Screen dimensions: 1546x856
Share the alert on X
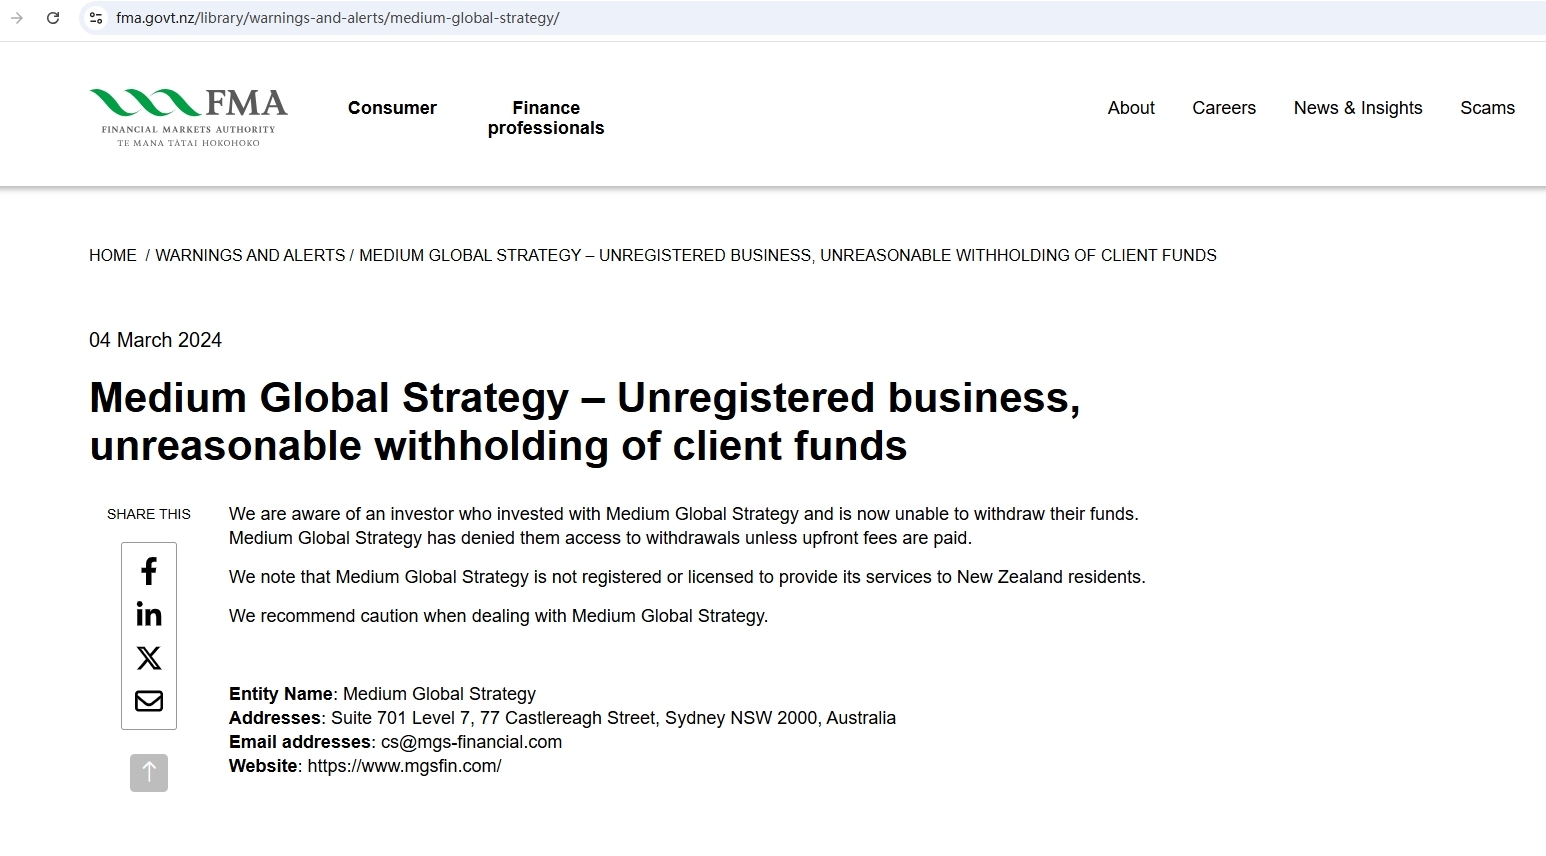click(149, 658)
